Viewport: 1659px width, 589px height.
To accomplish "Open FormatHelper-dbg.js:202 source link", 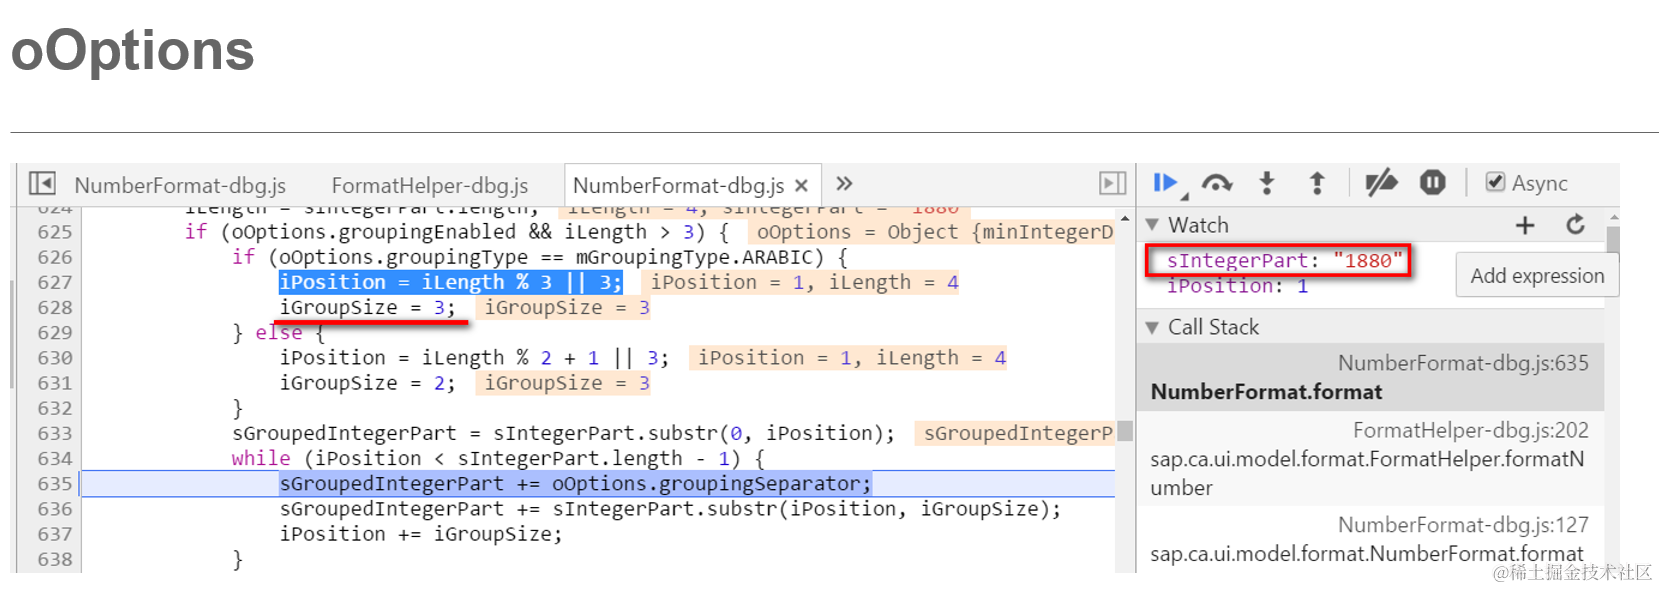I will [x=1470, y=430].
